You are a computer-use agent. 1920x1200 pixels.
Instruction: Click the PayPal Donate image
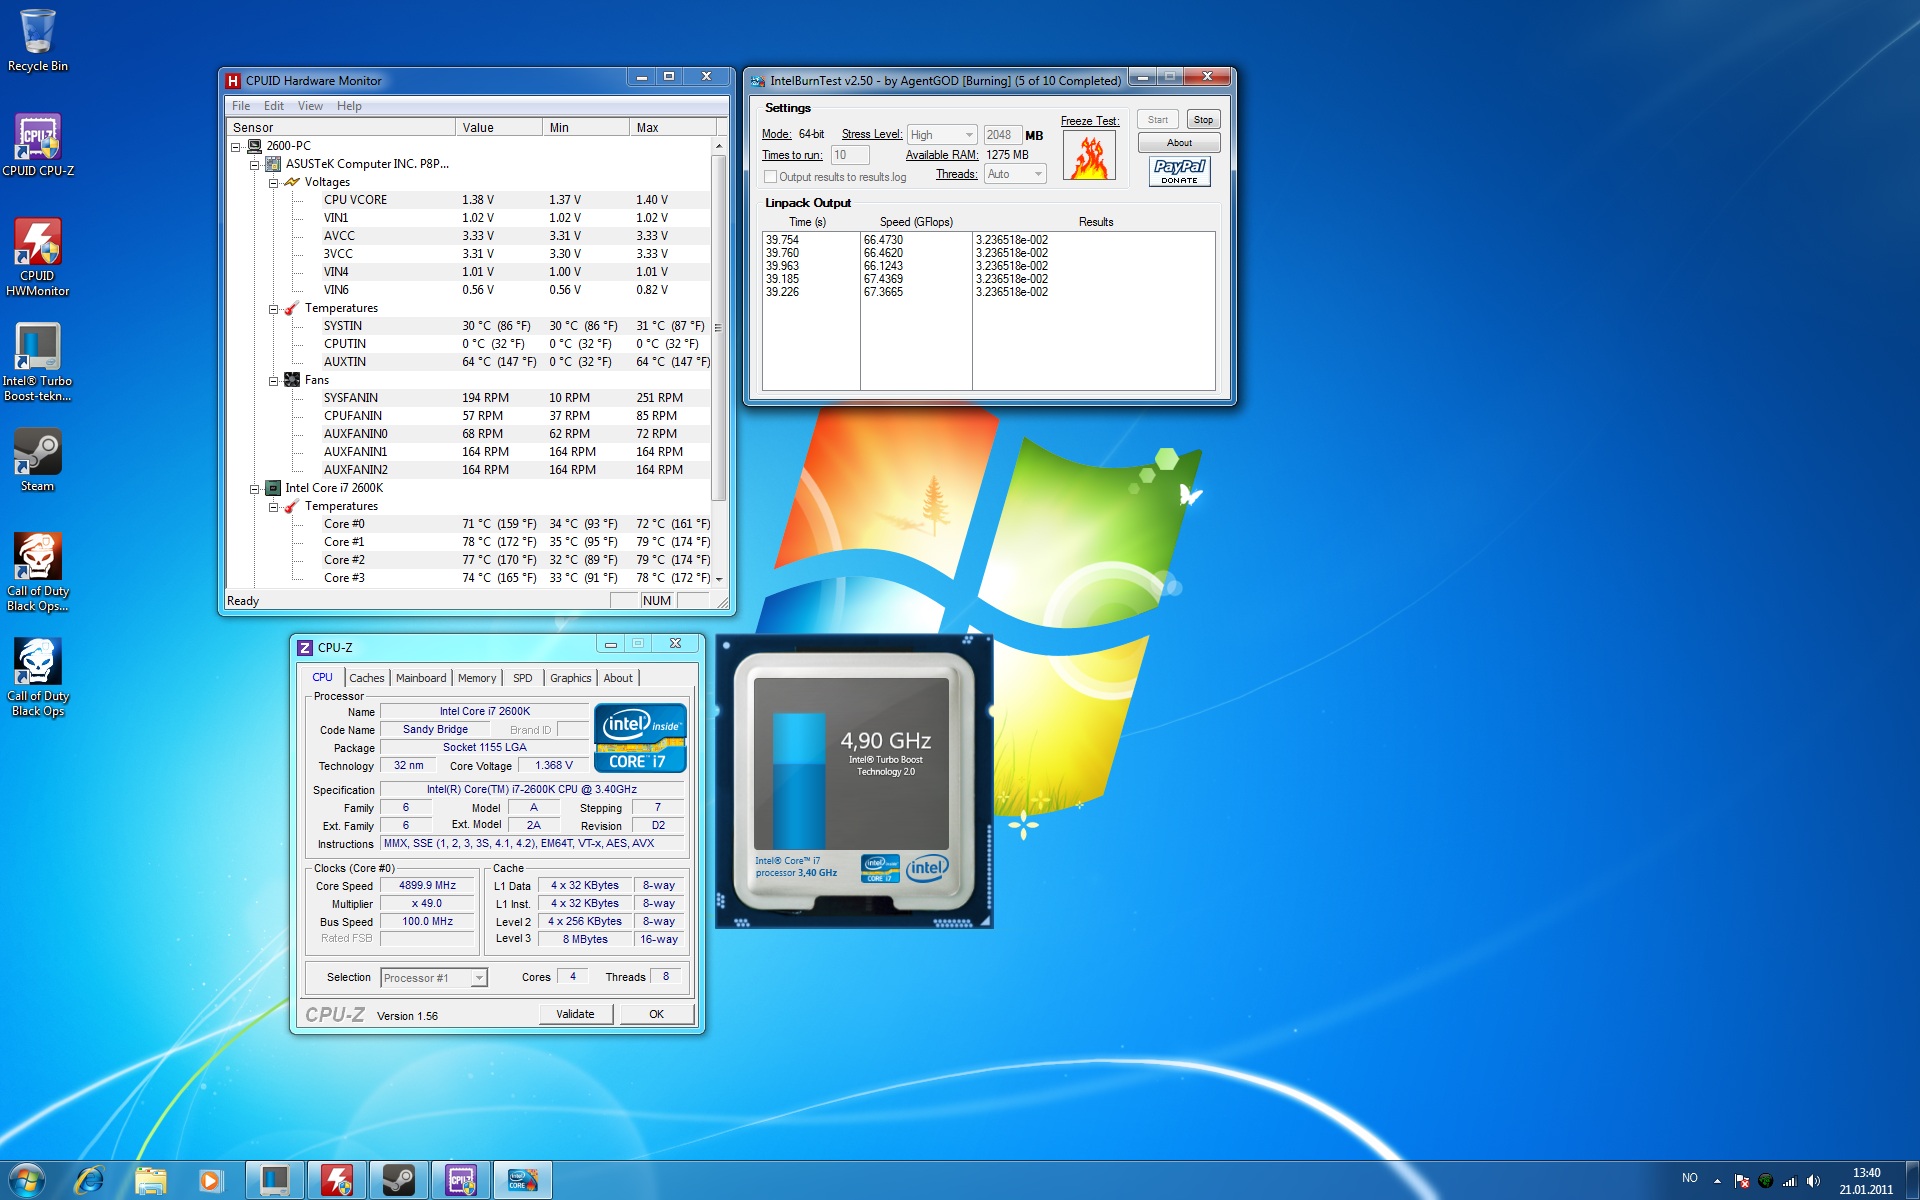(1180, 171)
